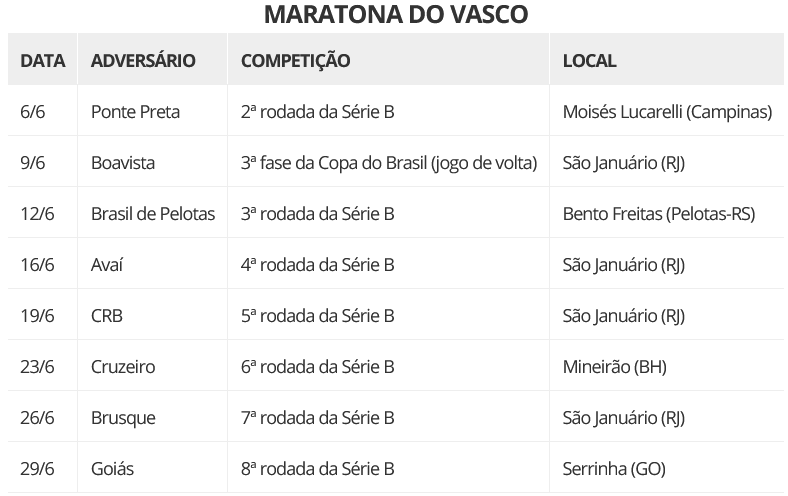788x496 pixels.
Task: Click the Brusque opponent cell
Action: point(123,418)
